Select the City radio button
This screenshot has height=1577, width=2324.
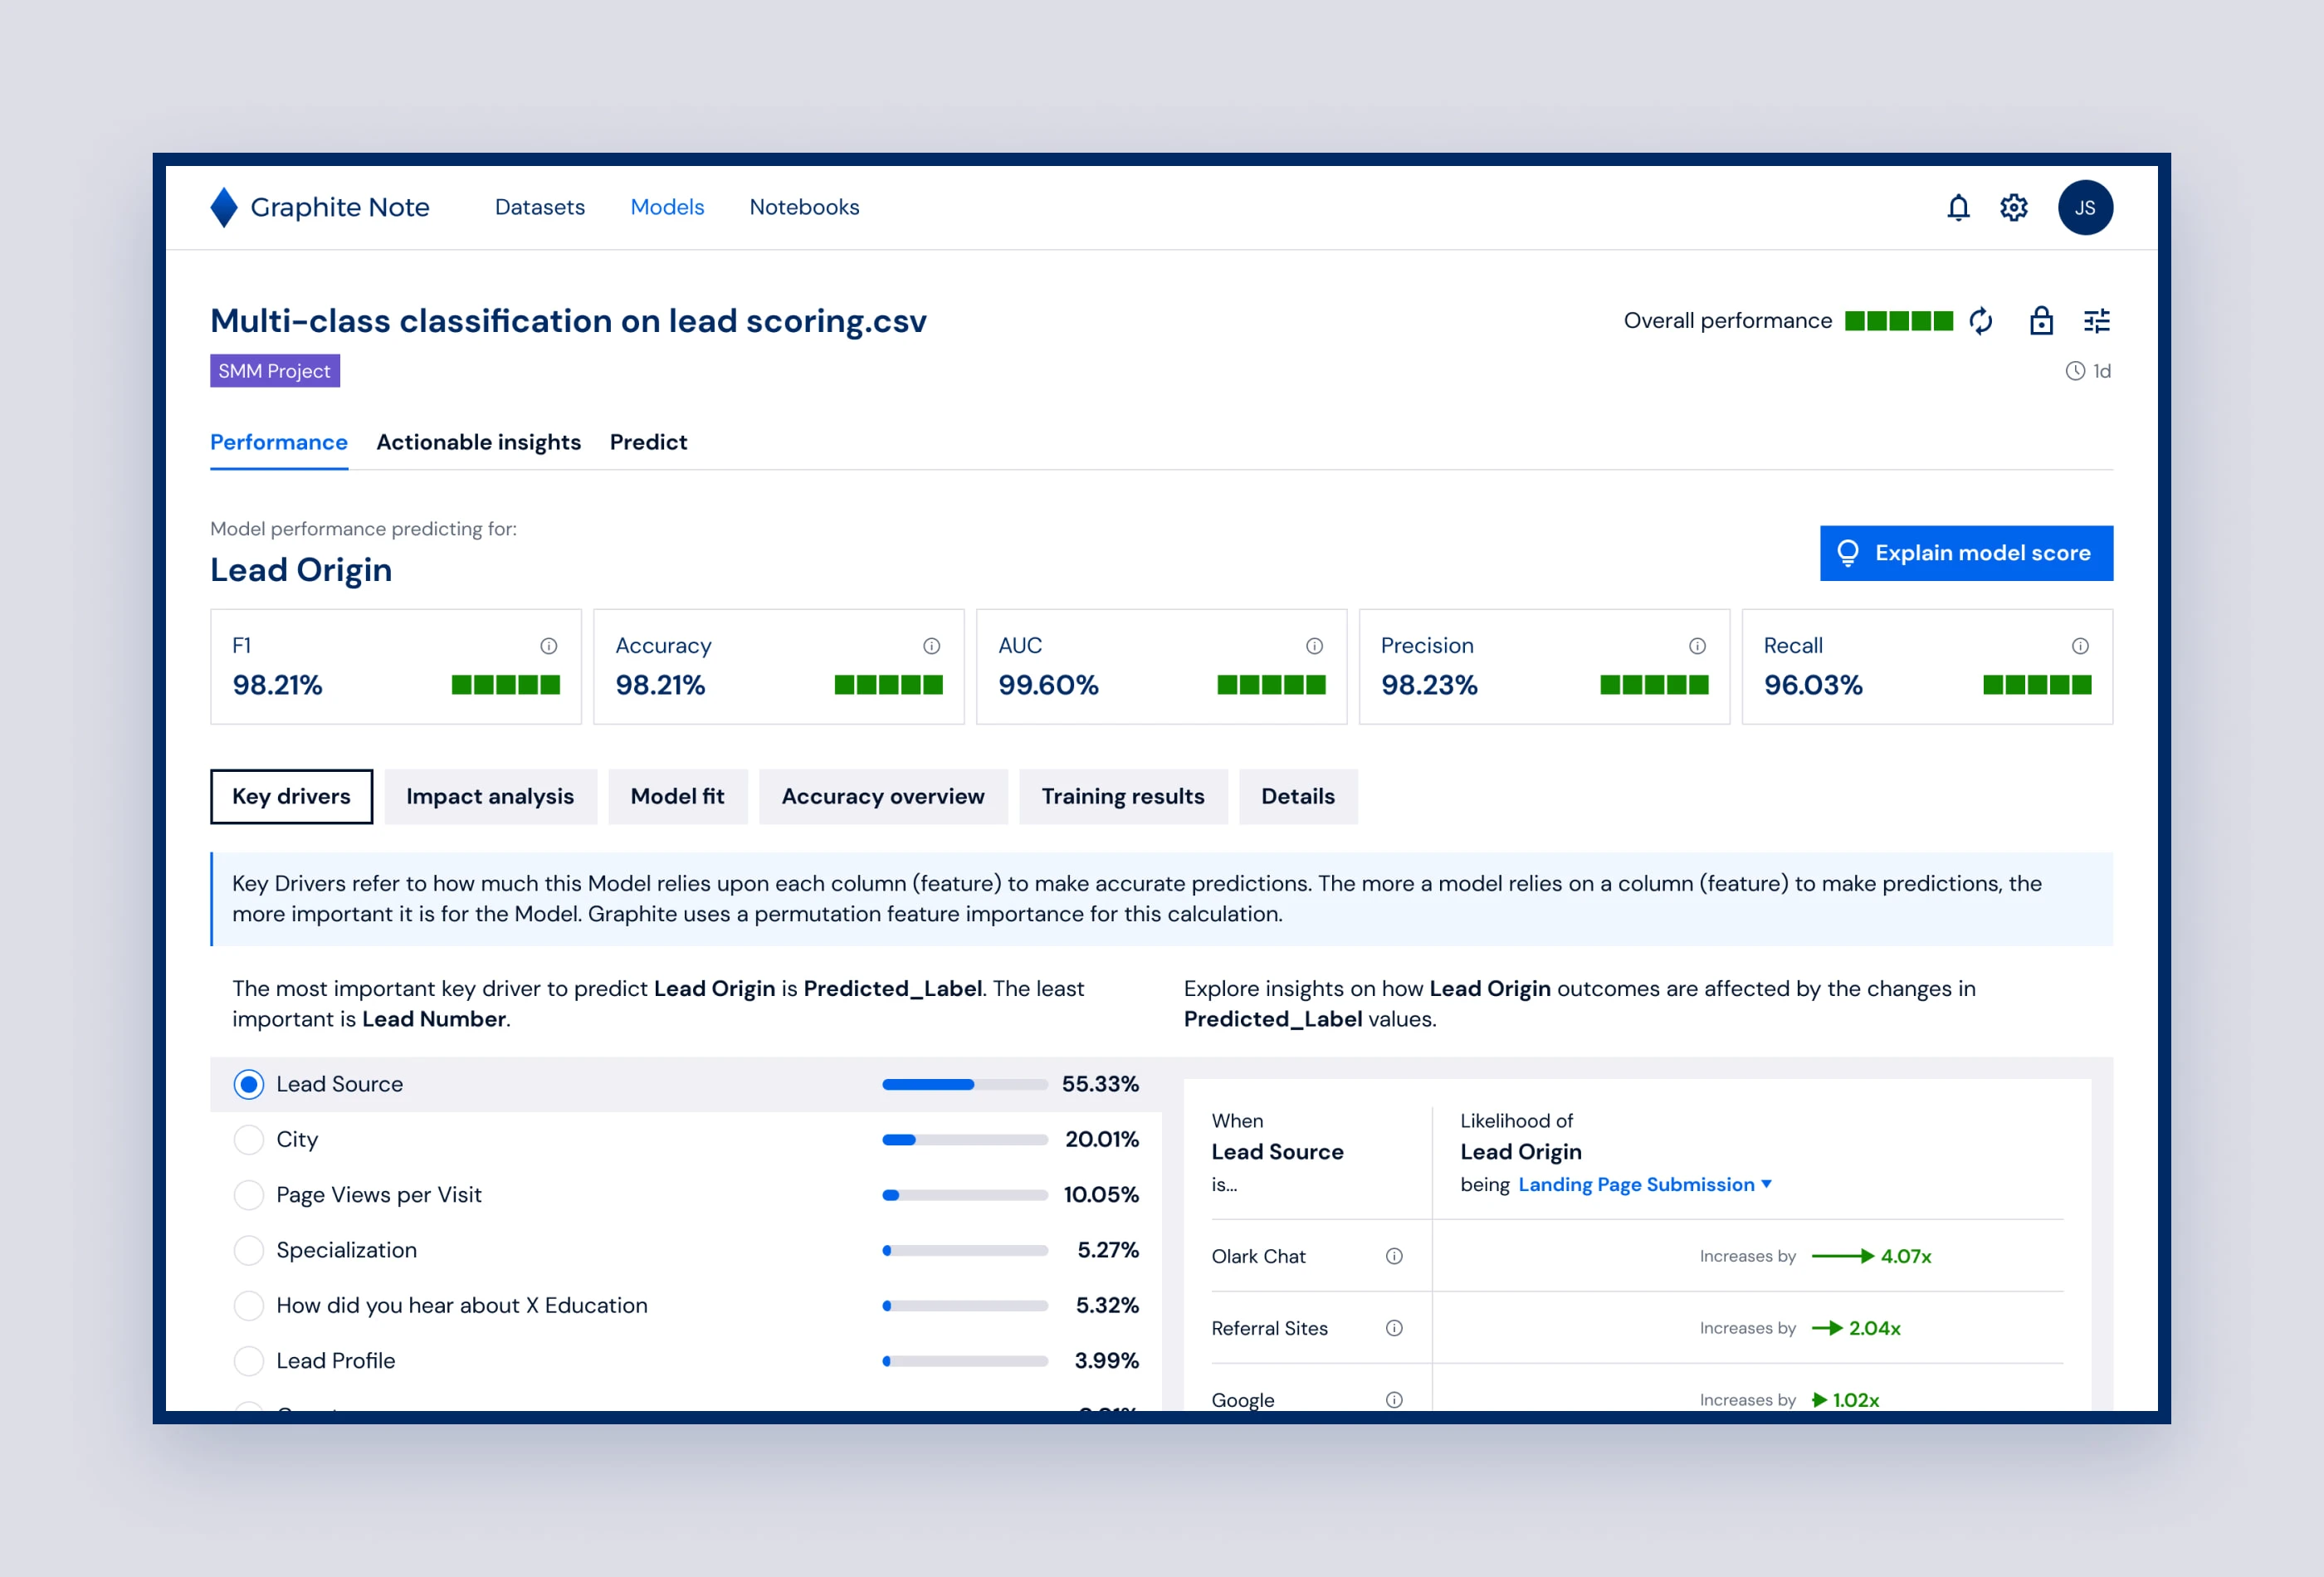(x=248, y=1139)
